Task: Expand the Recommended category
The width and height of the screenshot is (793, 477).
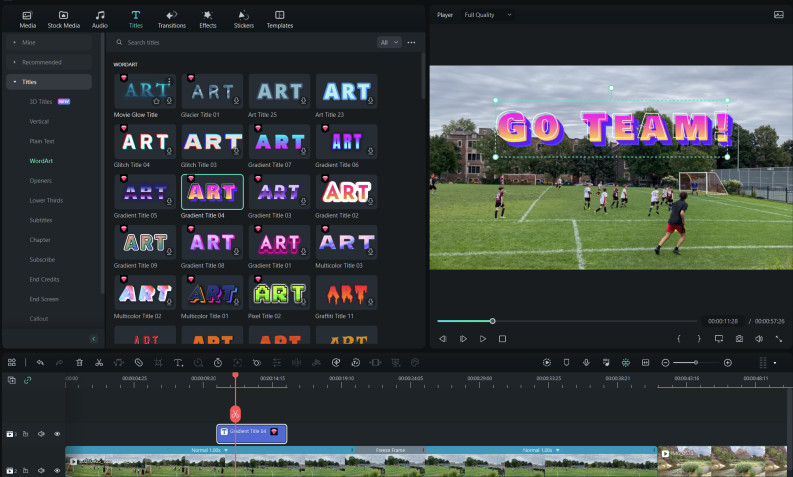Action: click(49, 62)
